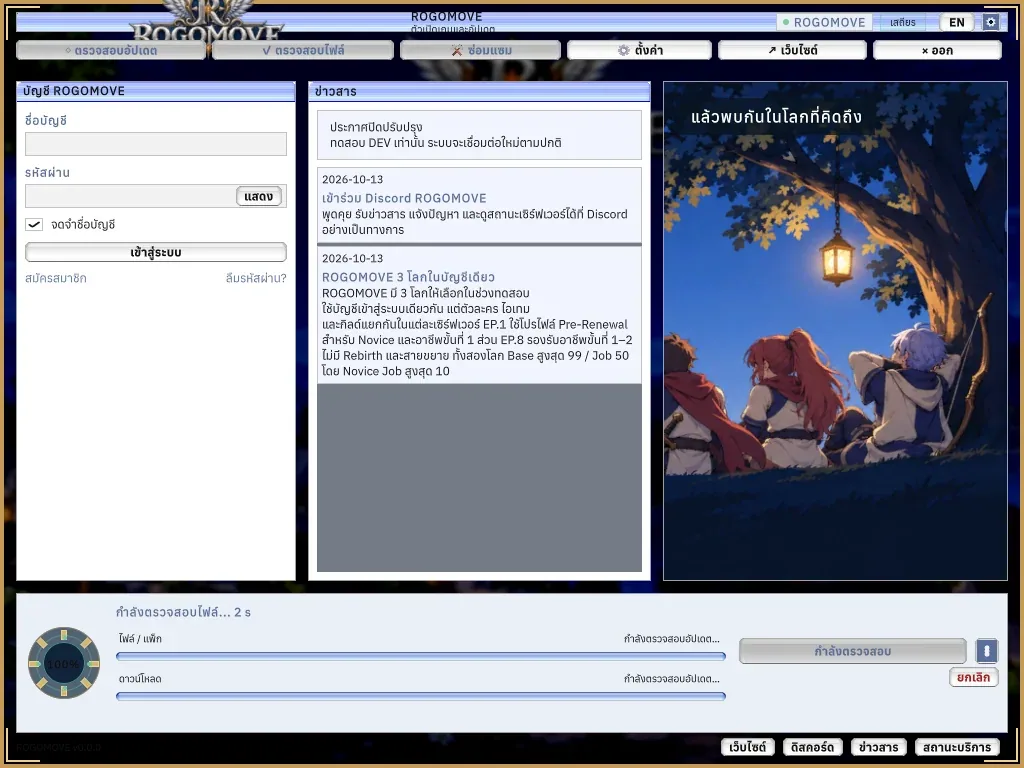The image size is (1024, 768).
Task: Click the circular 100% progress gauge
Action: (63, 664)
